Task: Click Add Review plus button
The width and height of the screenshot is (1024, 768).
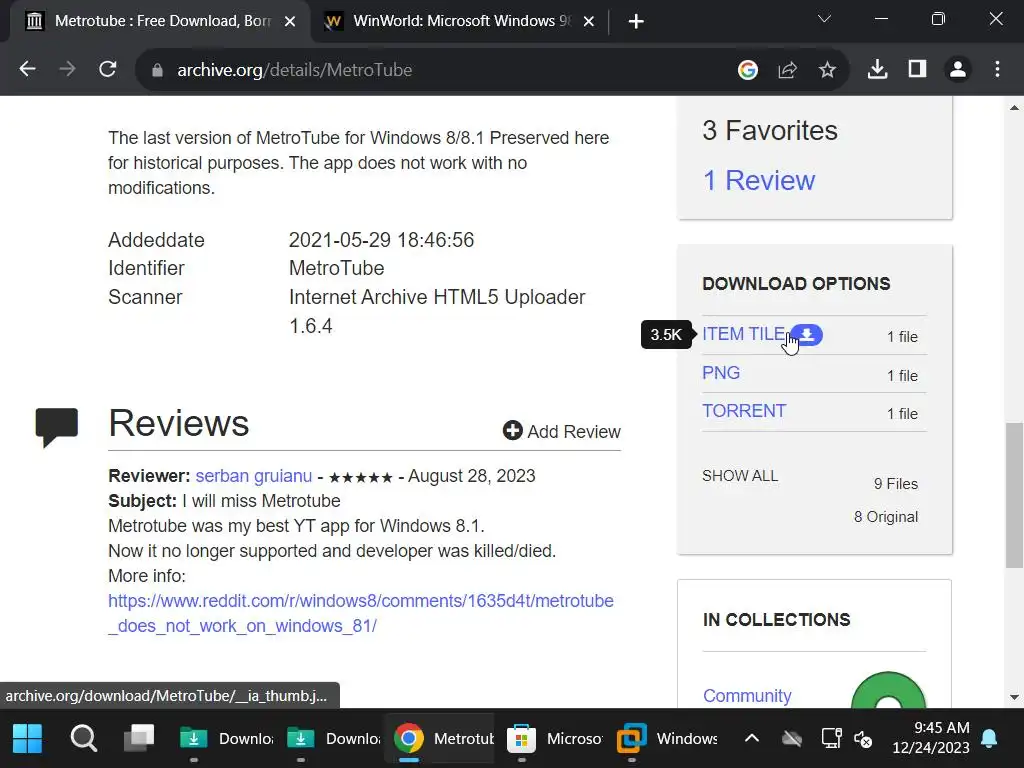Action: click(x=562, y=431)
